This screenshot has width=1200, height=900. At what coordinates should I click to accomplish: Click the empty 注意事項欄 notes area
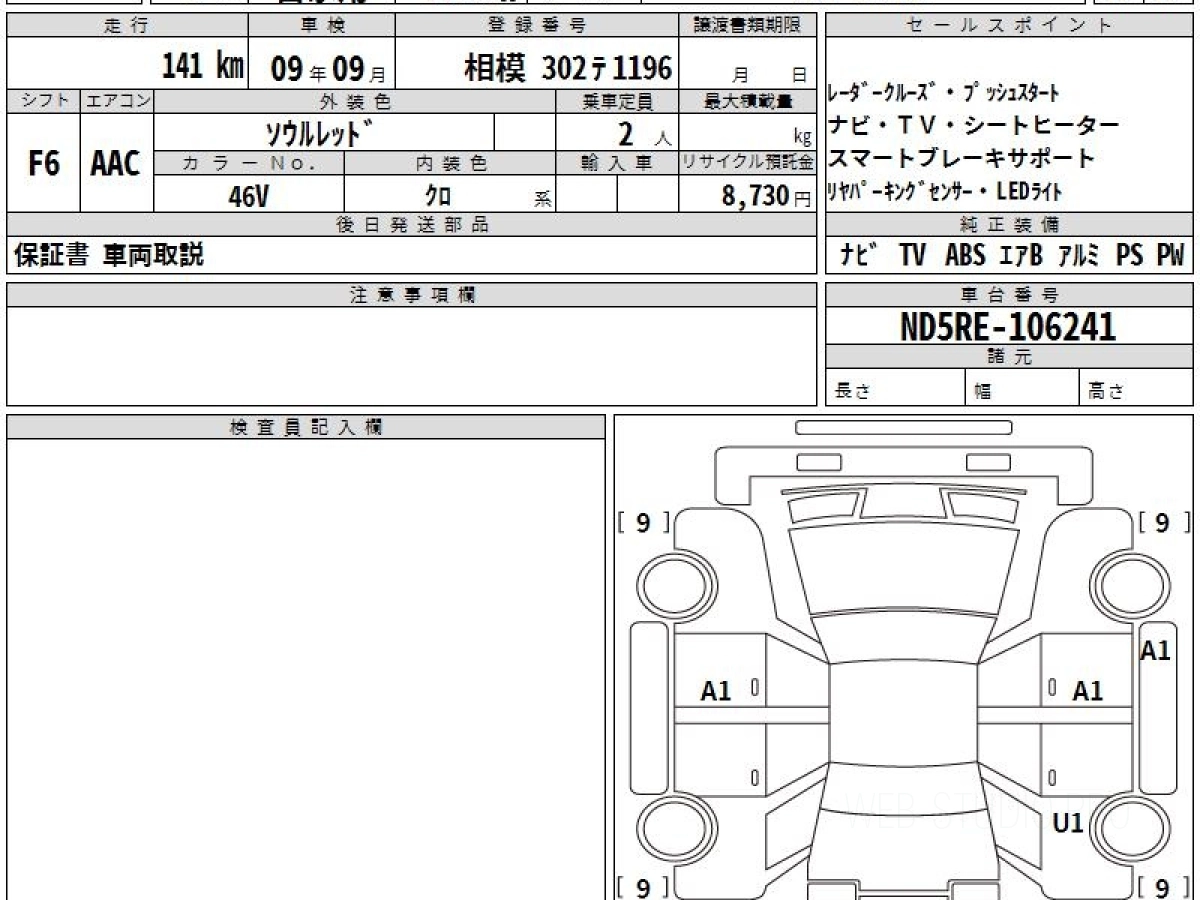point(411,355)
